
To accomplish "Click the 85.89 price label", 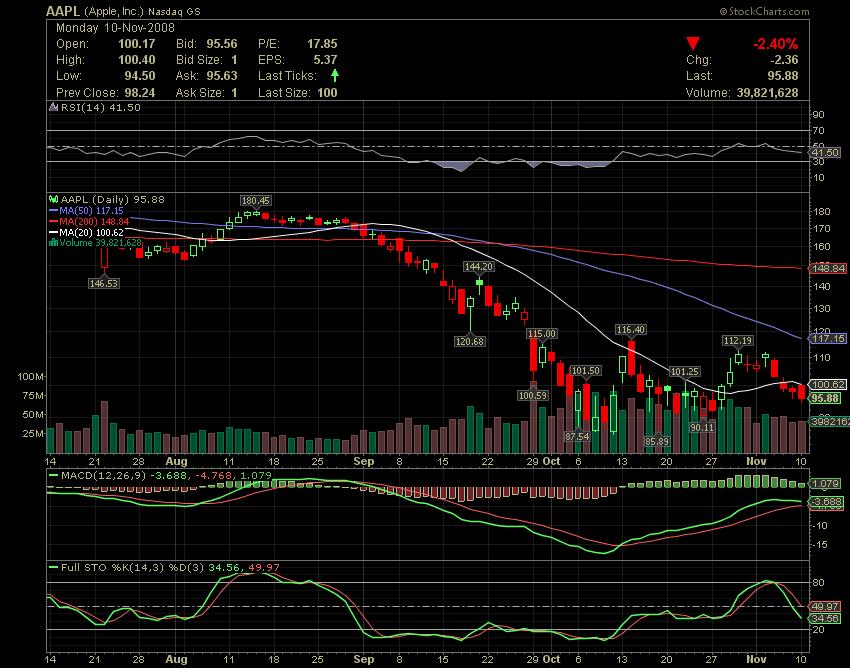I will (656, 441).
